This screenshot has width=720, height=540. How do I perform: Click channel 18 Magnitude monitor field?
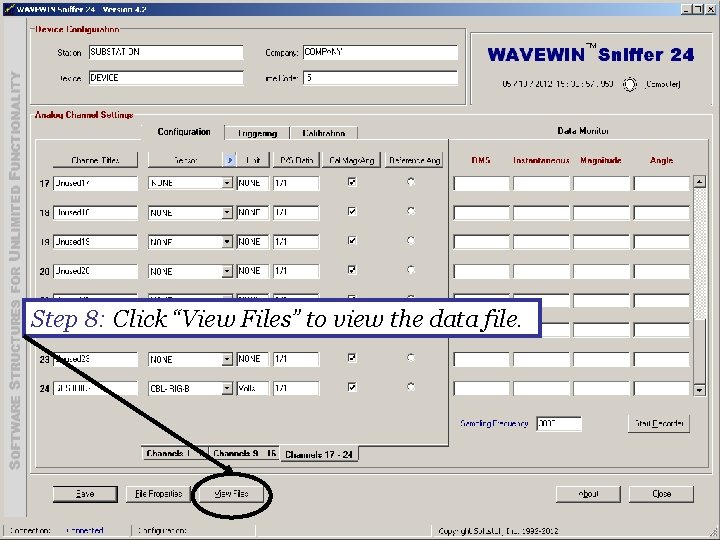coord(601,213)
